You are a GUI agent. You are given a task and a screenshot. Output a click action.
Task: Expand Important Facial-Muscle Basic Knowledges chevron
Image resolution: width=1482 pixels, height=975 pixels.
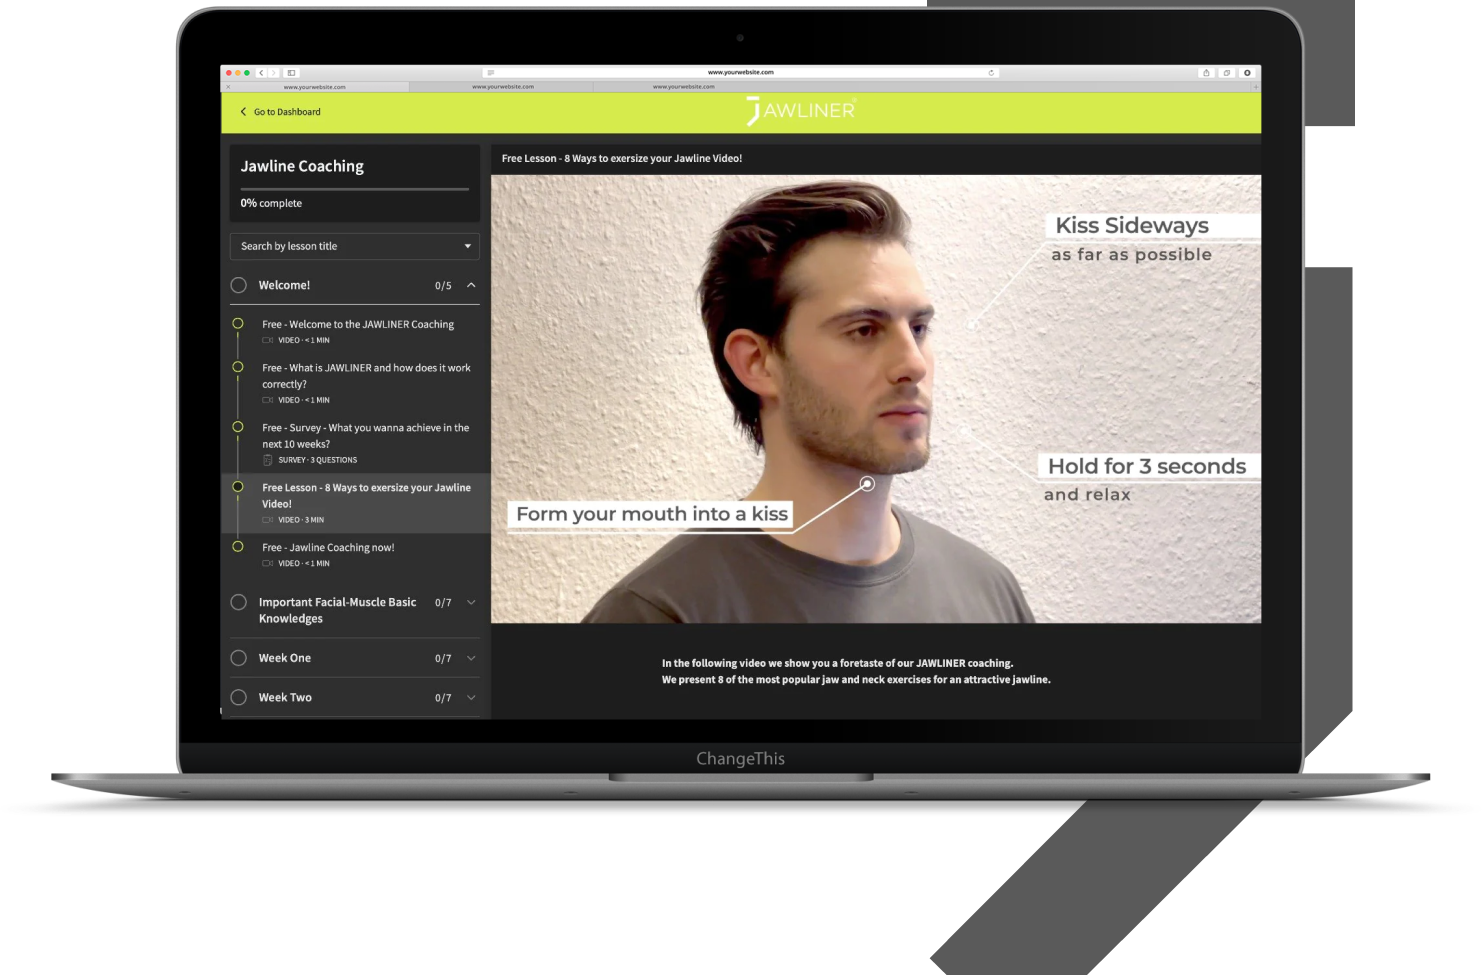pos(471,602)
